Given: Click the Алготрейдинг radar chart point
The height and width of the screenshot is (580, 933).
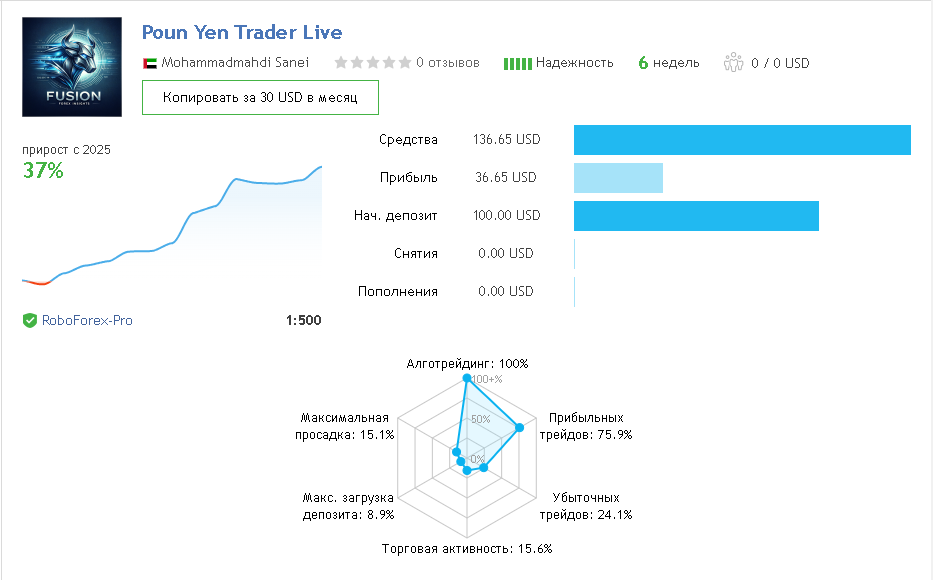Looking at the screenshot, I should [x=467, y=378].
